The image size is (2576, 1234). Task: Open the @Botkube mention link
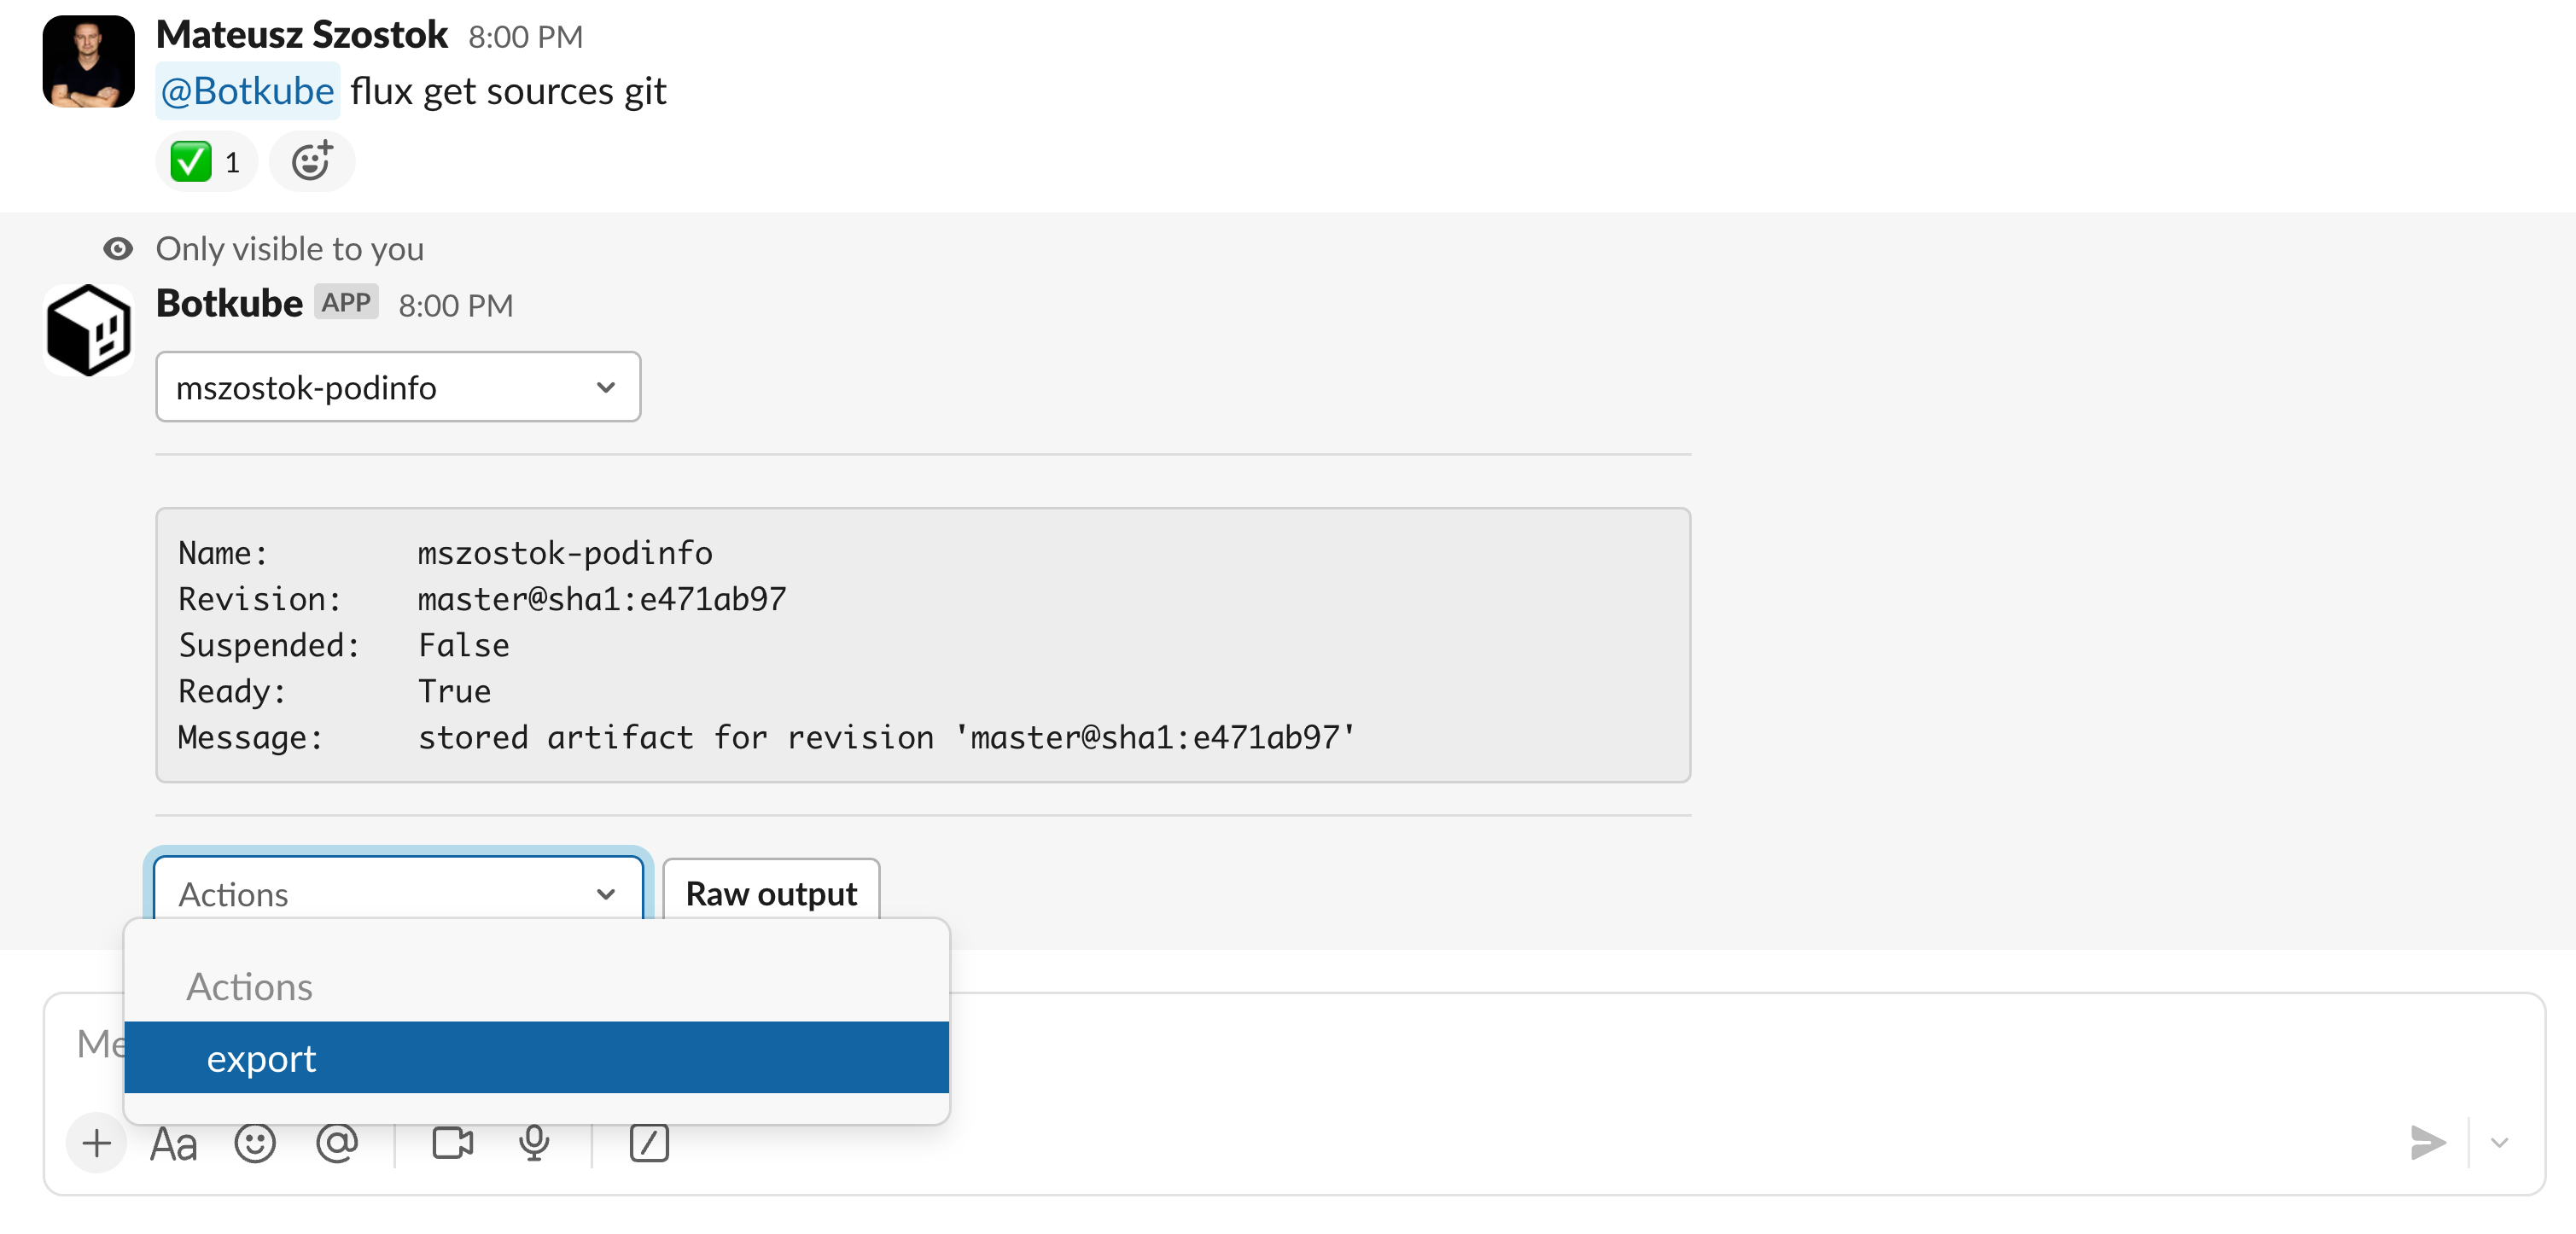(247, 91)
